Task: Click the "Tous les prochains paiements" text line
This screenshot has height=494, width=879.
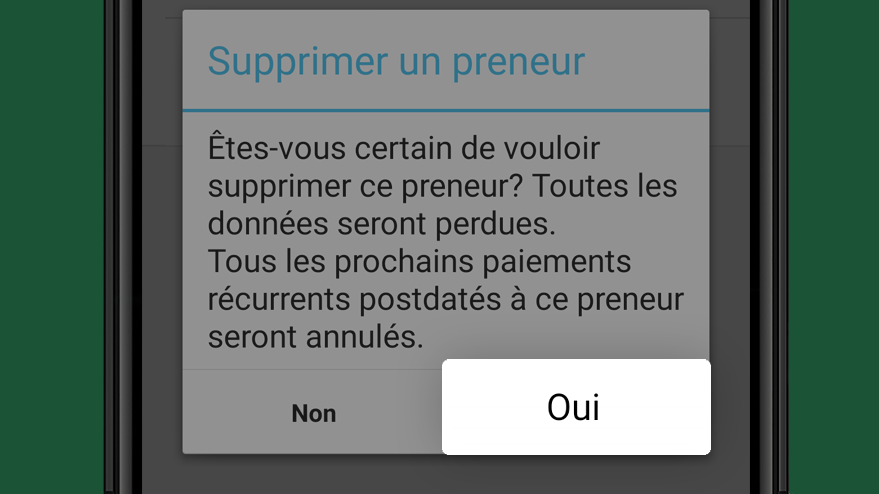Action: click(x=419, y=261)
